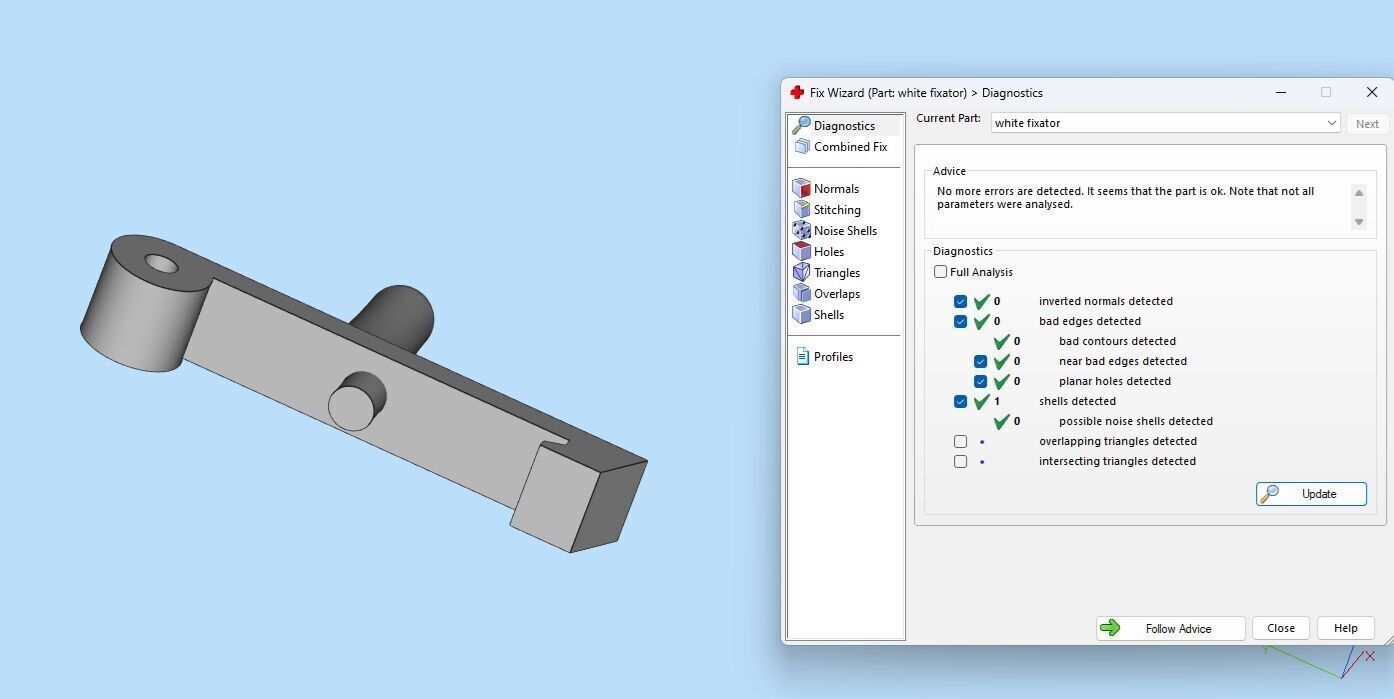The image size is (1394, 699).
Task: Click the magnifier icon on Update button
Action: 1269,493
